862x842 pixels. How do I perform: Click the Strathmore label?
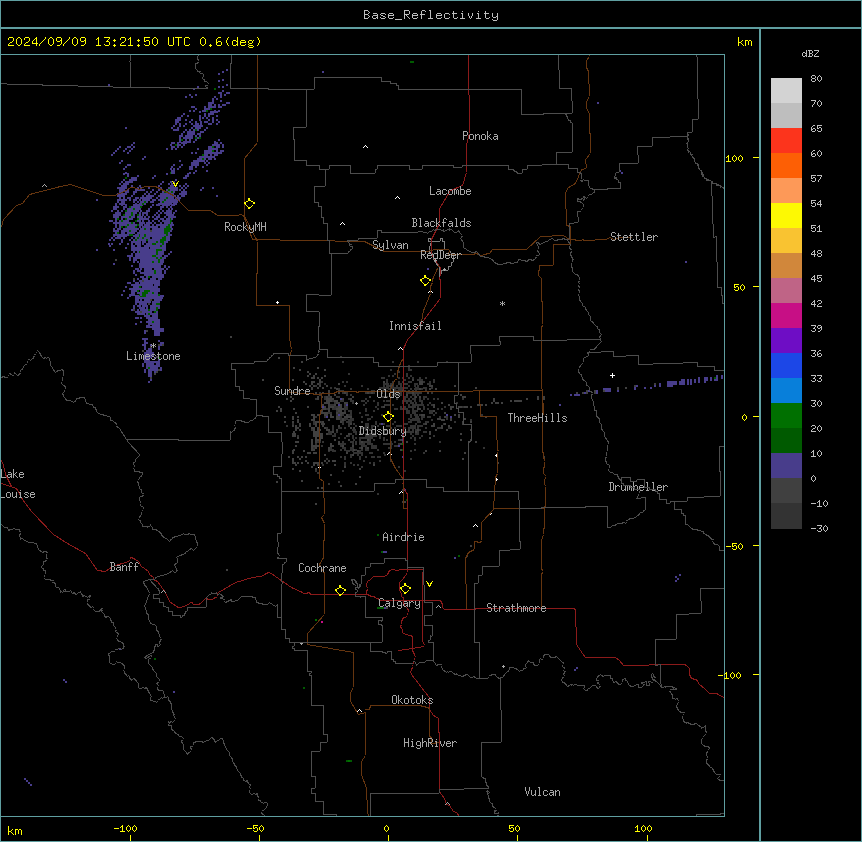(516, 608)
